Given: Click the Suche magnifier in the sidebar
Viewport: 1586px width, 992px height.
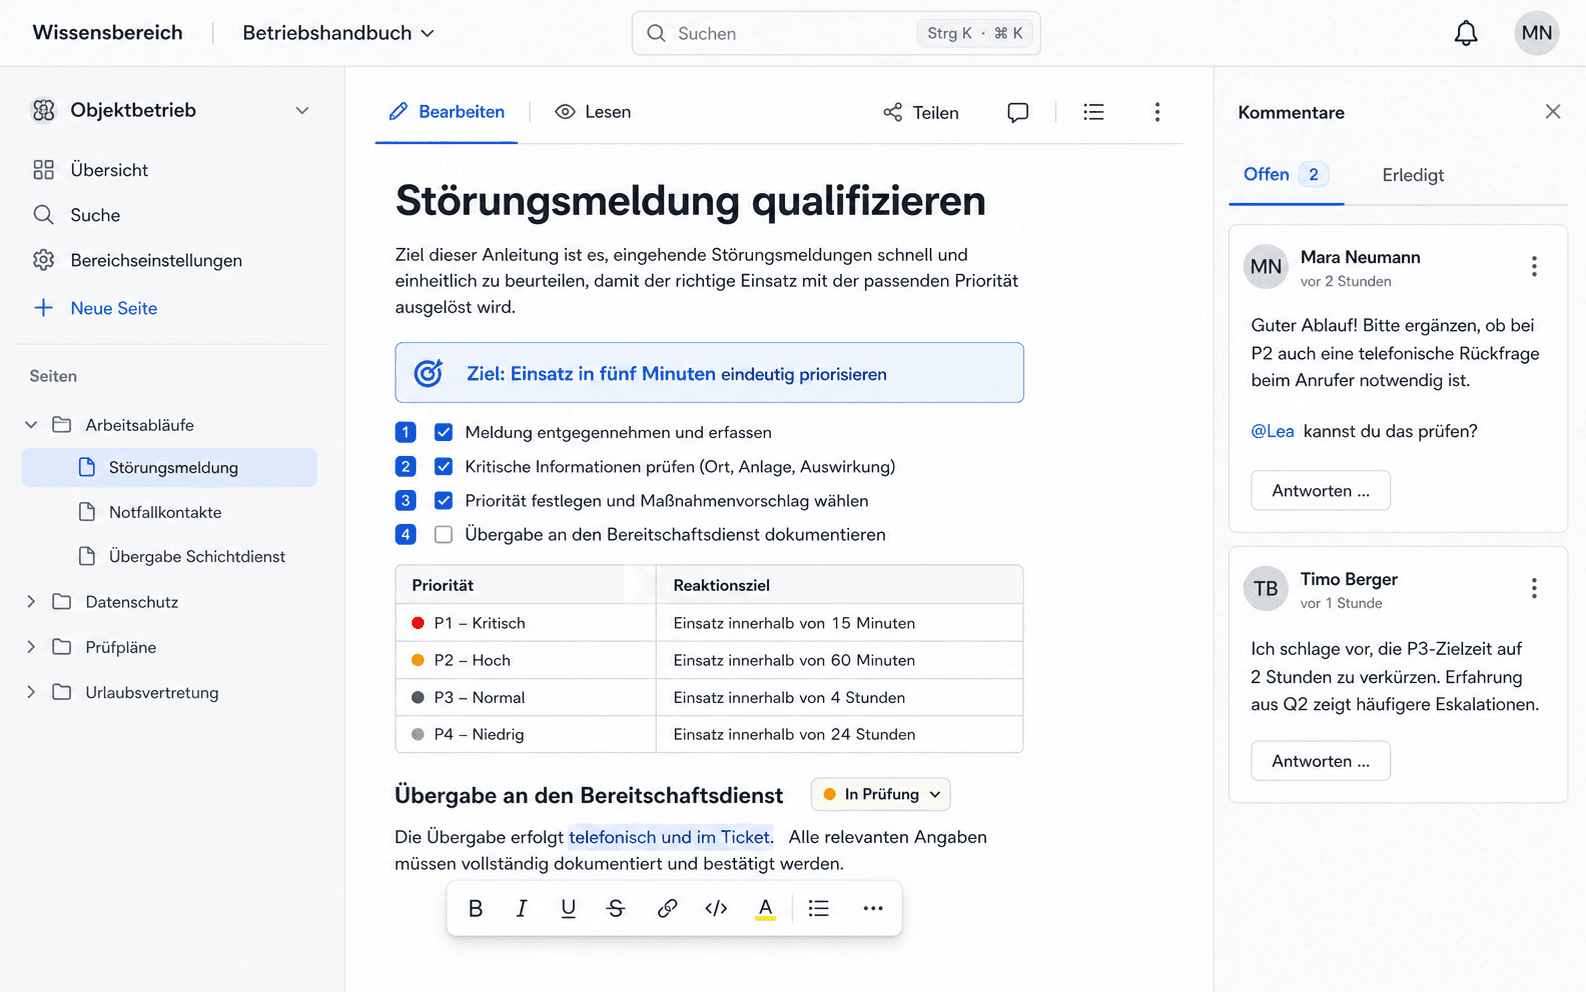Looking at the screenshot, I should 43,215.
